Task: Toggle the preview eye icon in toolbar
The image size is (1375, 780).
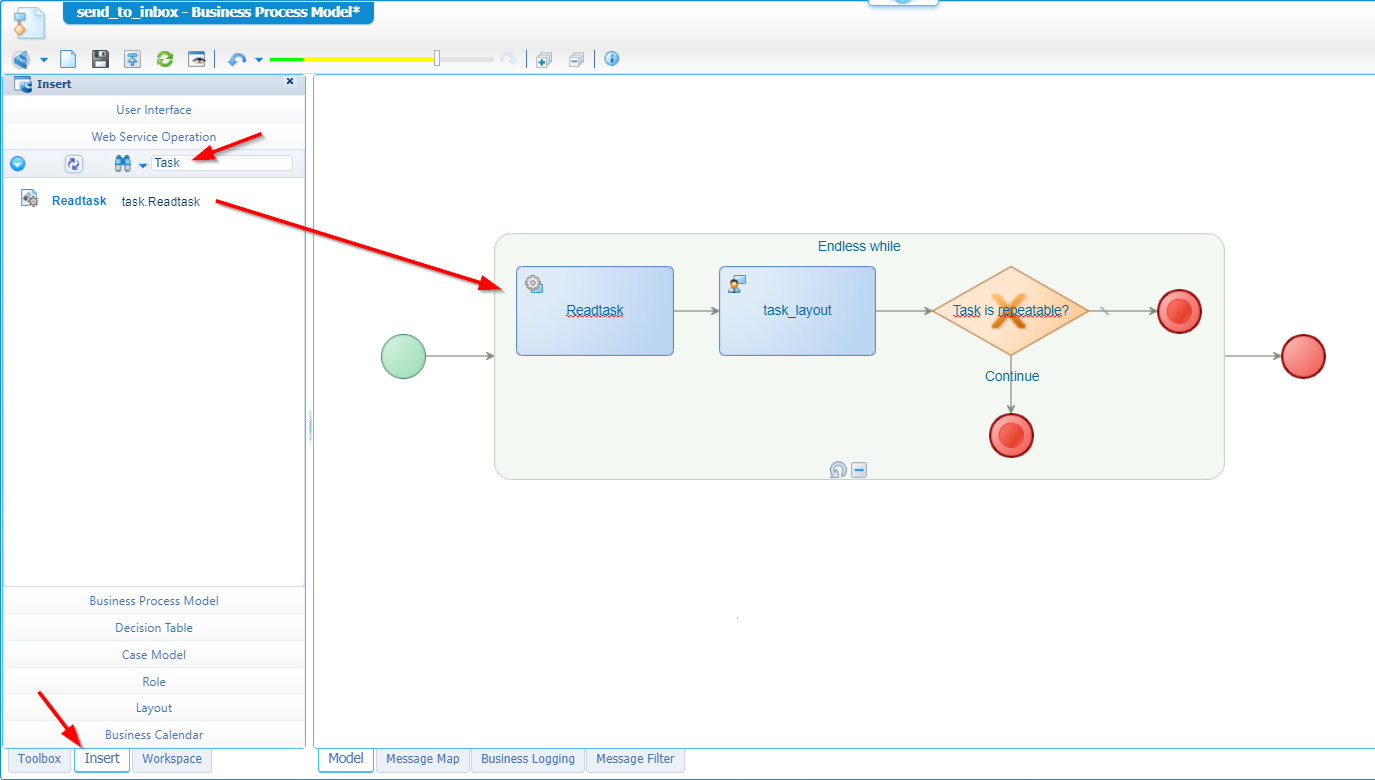Action: [198, 59]
